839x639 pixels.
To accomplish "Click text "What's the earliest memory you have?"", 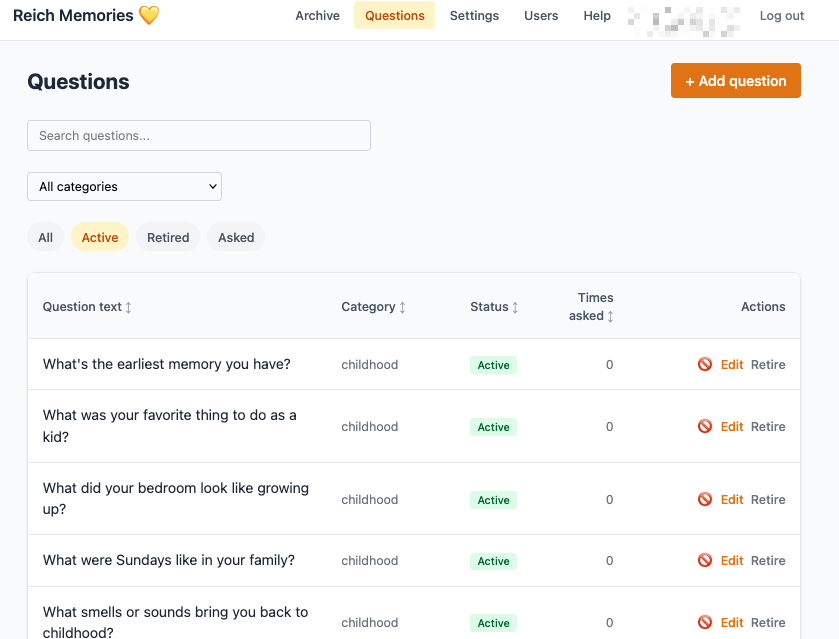I will 166,364.
